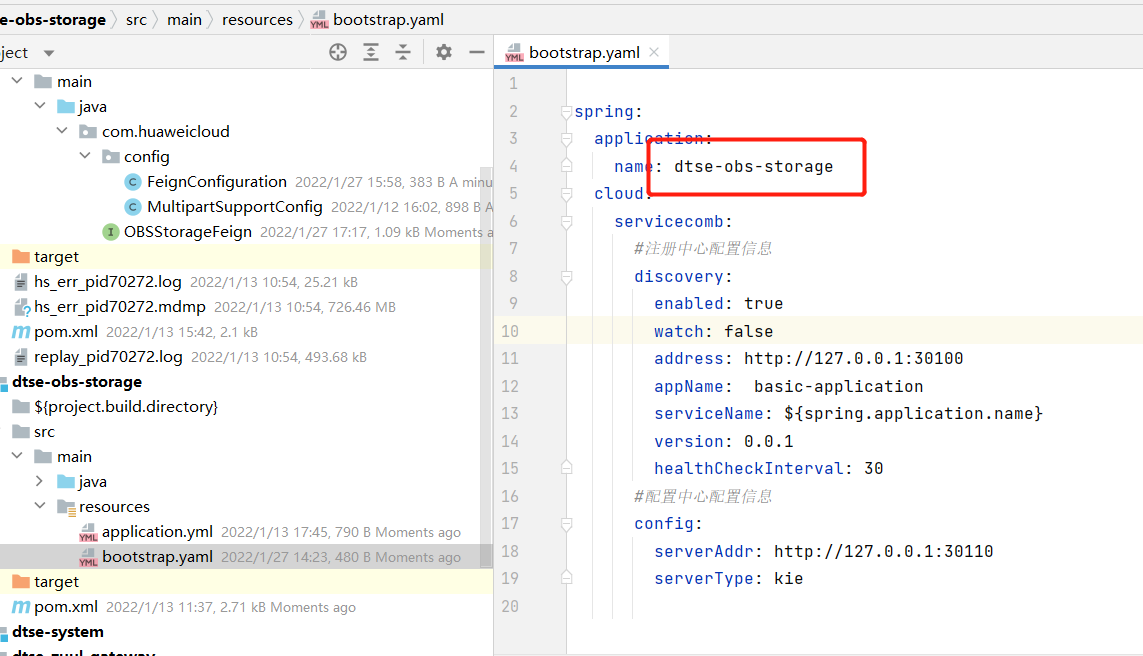Screen dimensions: 1143x656
Task: Open application.yml in the project tree
Action: 157,532
